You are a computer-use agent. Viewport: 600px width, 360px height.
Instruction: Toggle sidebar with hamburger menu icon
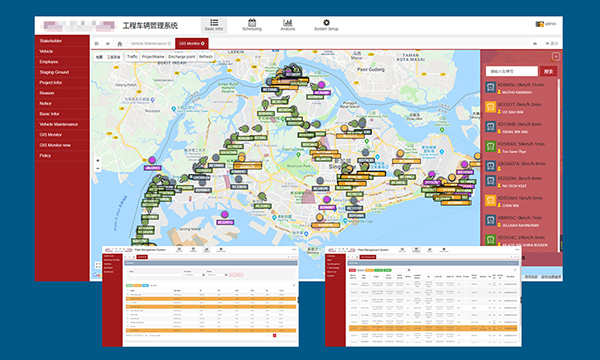coord(96,44)
